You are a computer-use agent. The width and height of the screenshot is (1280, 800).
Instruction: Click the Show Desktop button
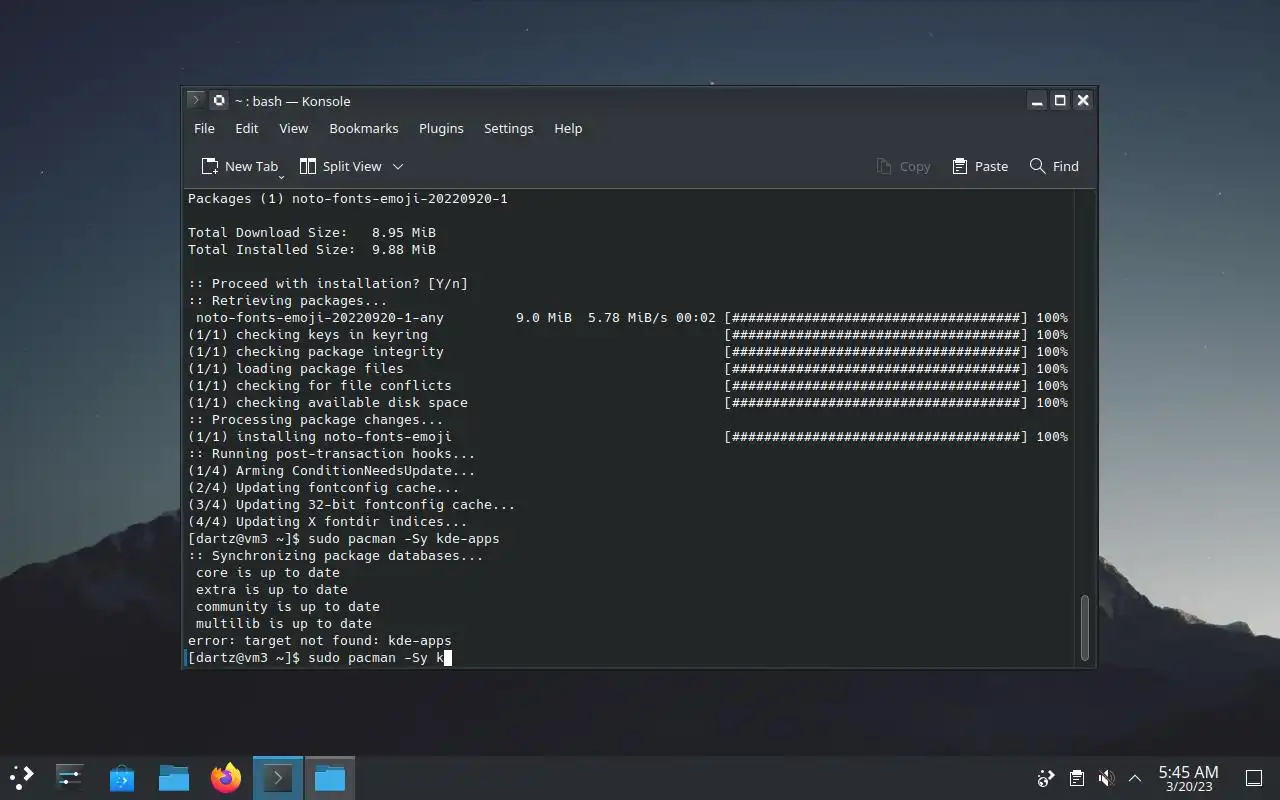point(1253,778)
